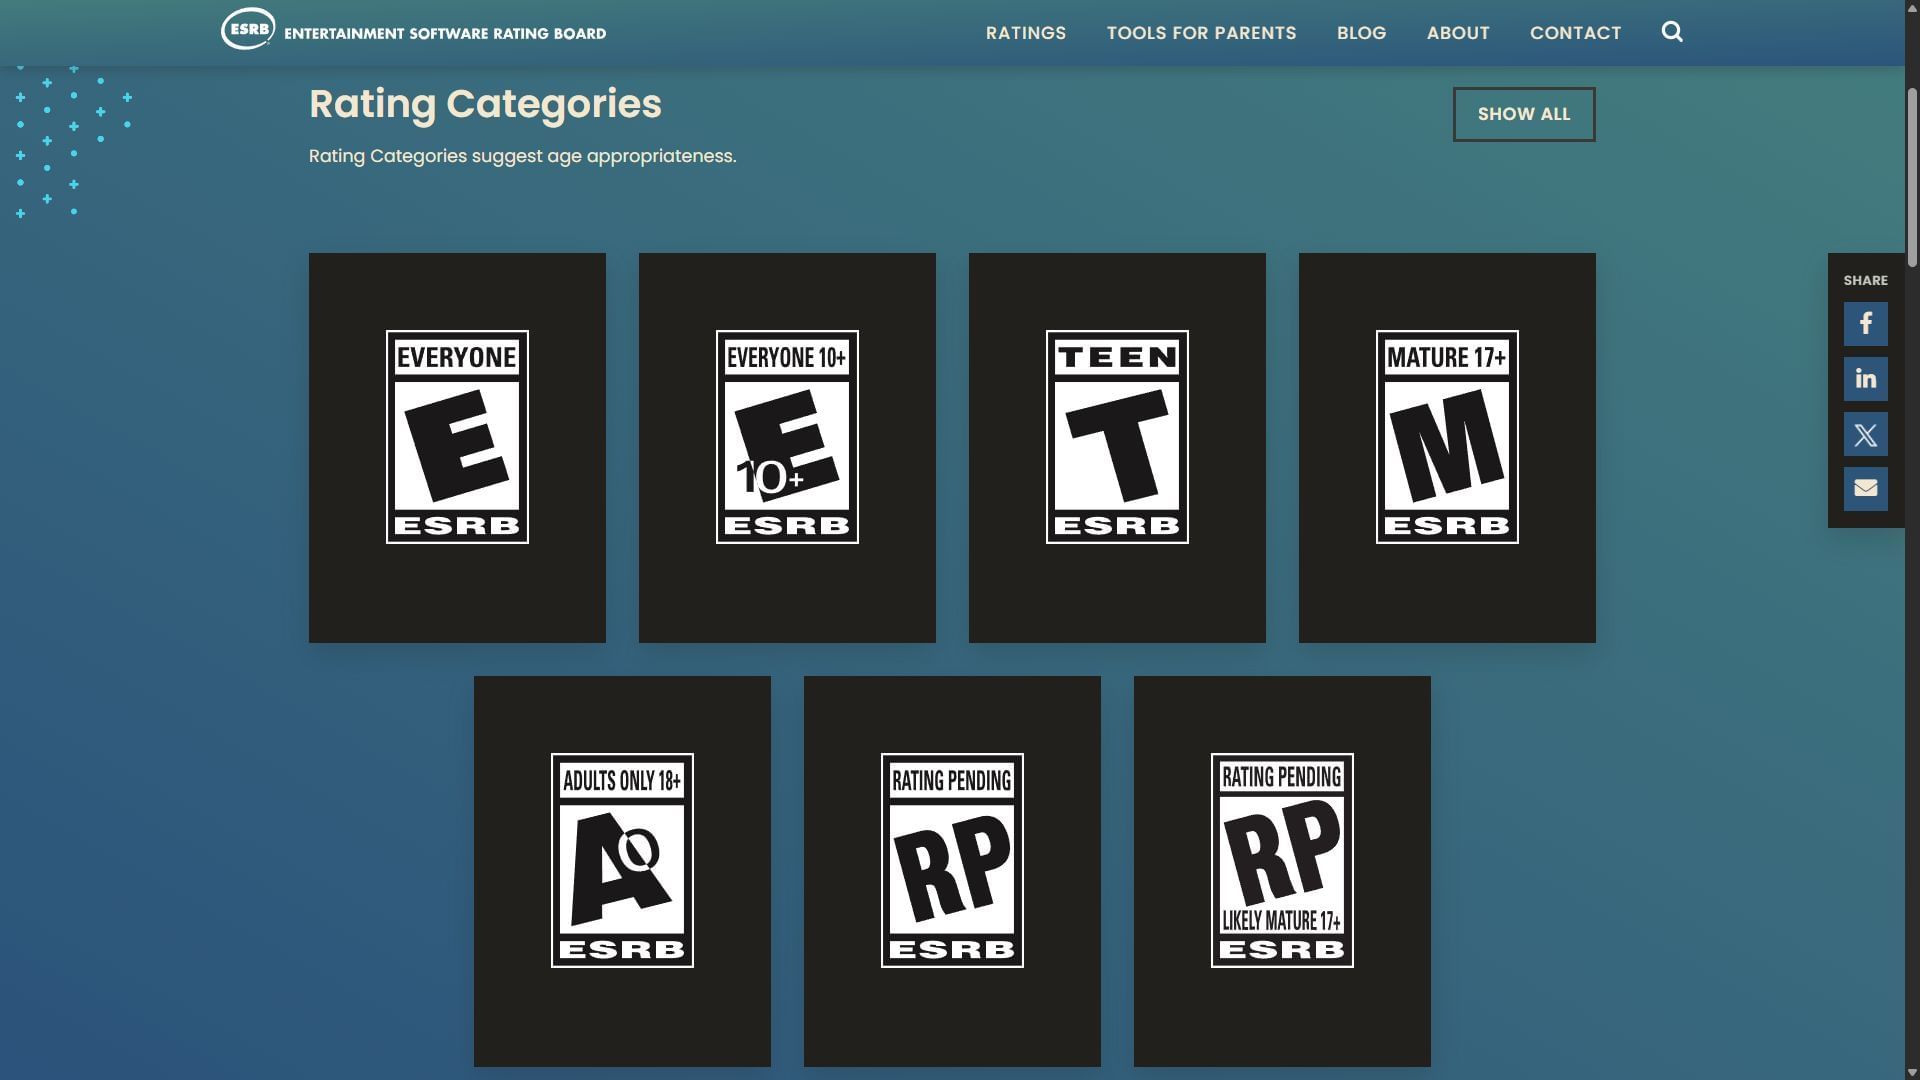Share page via email icon

tap(1865, 489)
